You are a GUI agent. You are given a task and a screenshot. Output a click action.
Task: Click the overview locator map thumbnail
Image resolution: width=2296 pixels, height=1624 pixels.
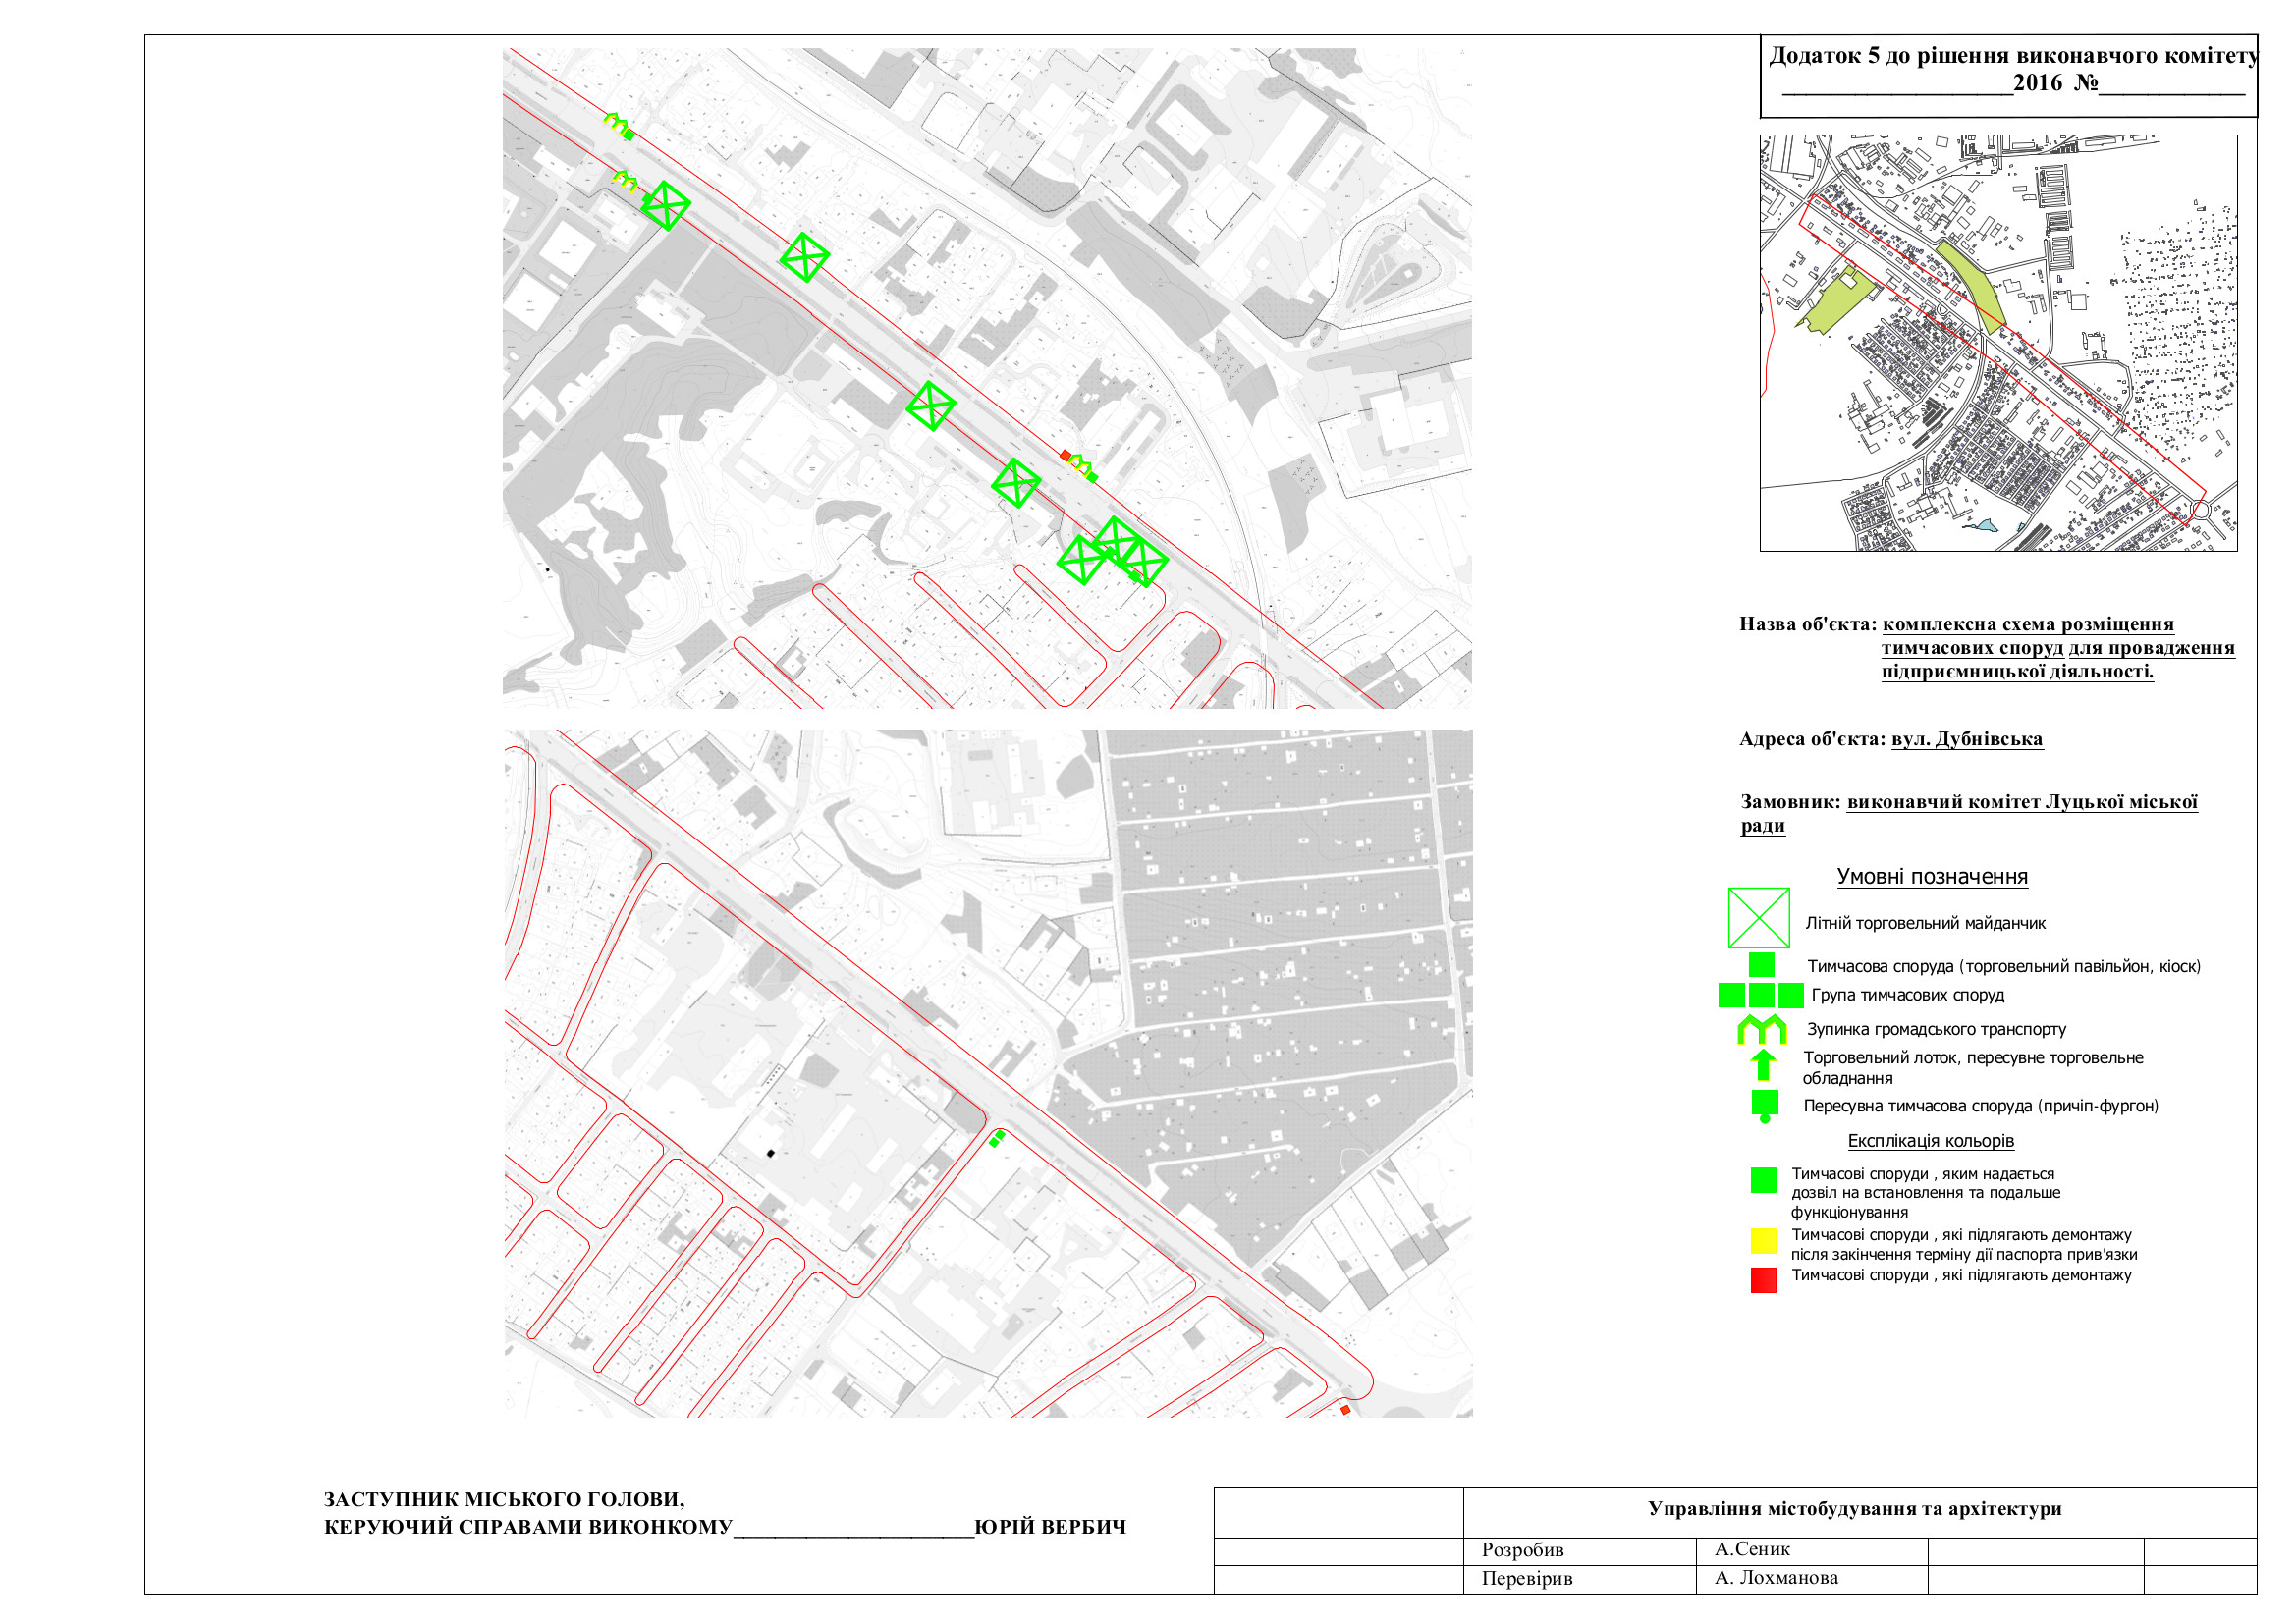pos(1997,343)
